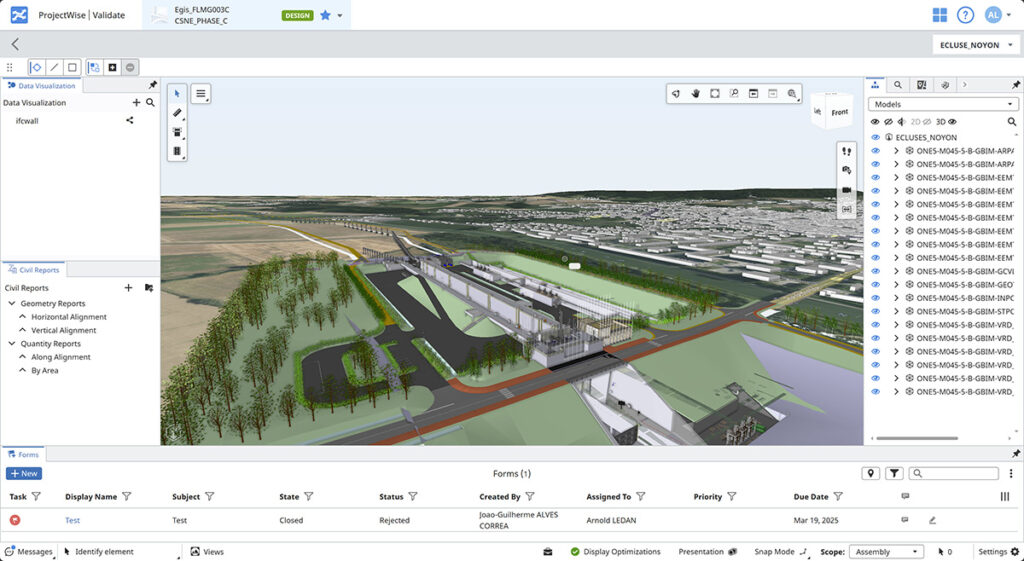
Task: Open the Test form link
Action: (72, 520)
